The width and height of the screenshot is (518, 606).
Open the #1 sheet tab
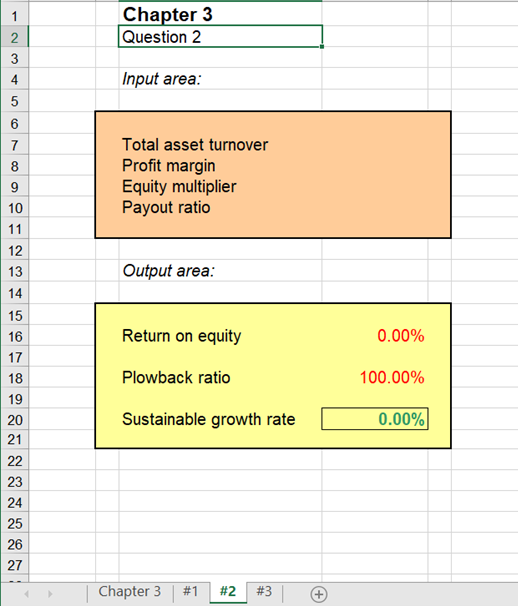pyautogui.click(x=190, y=592)
